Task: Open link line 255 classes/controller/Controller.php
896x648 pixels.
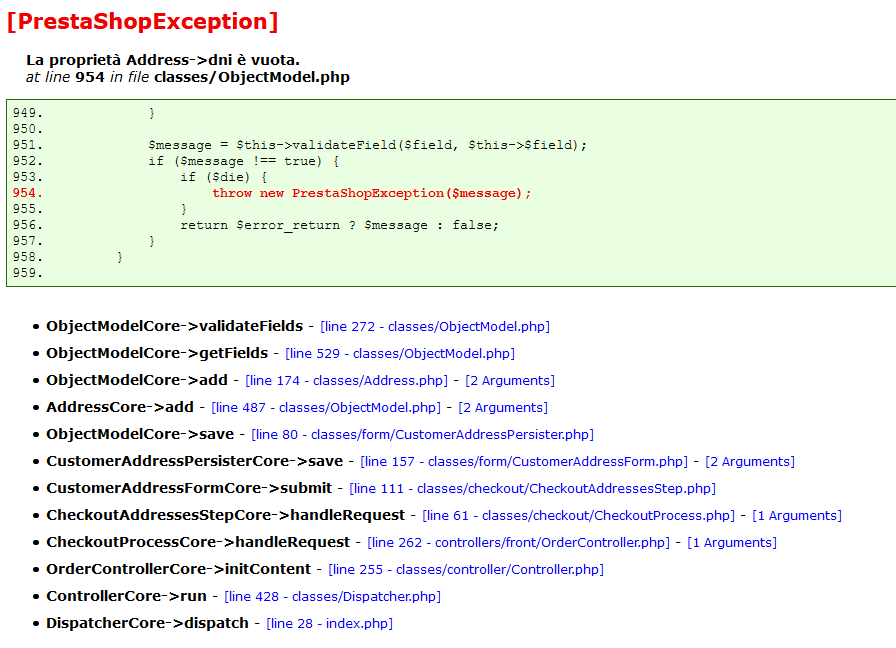Action: tap(466, 569)
